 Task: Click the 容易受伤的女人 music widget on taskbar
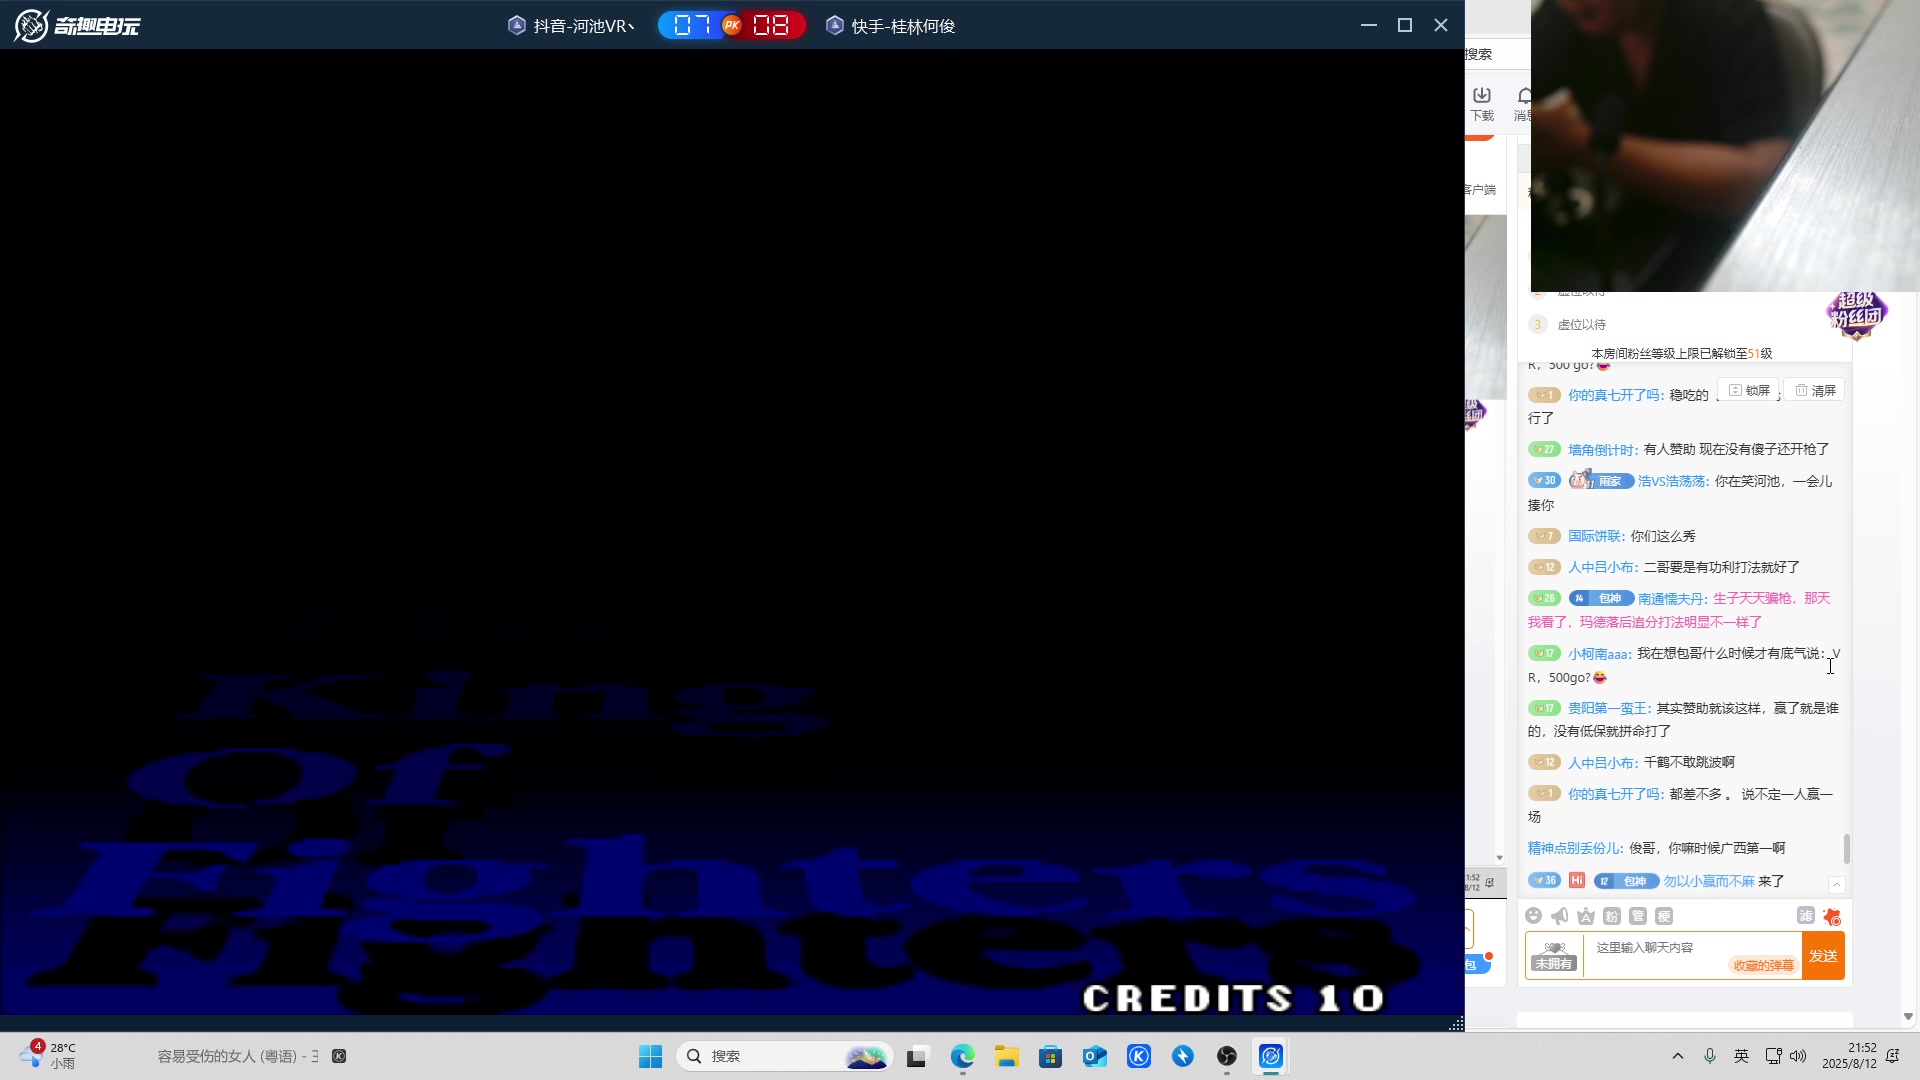click(251, 1056)
